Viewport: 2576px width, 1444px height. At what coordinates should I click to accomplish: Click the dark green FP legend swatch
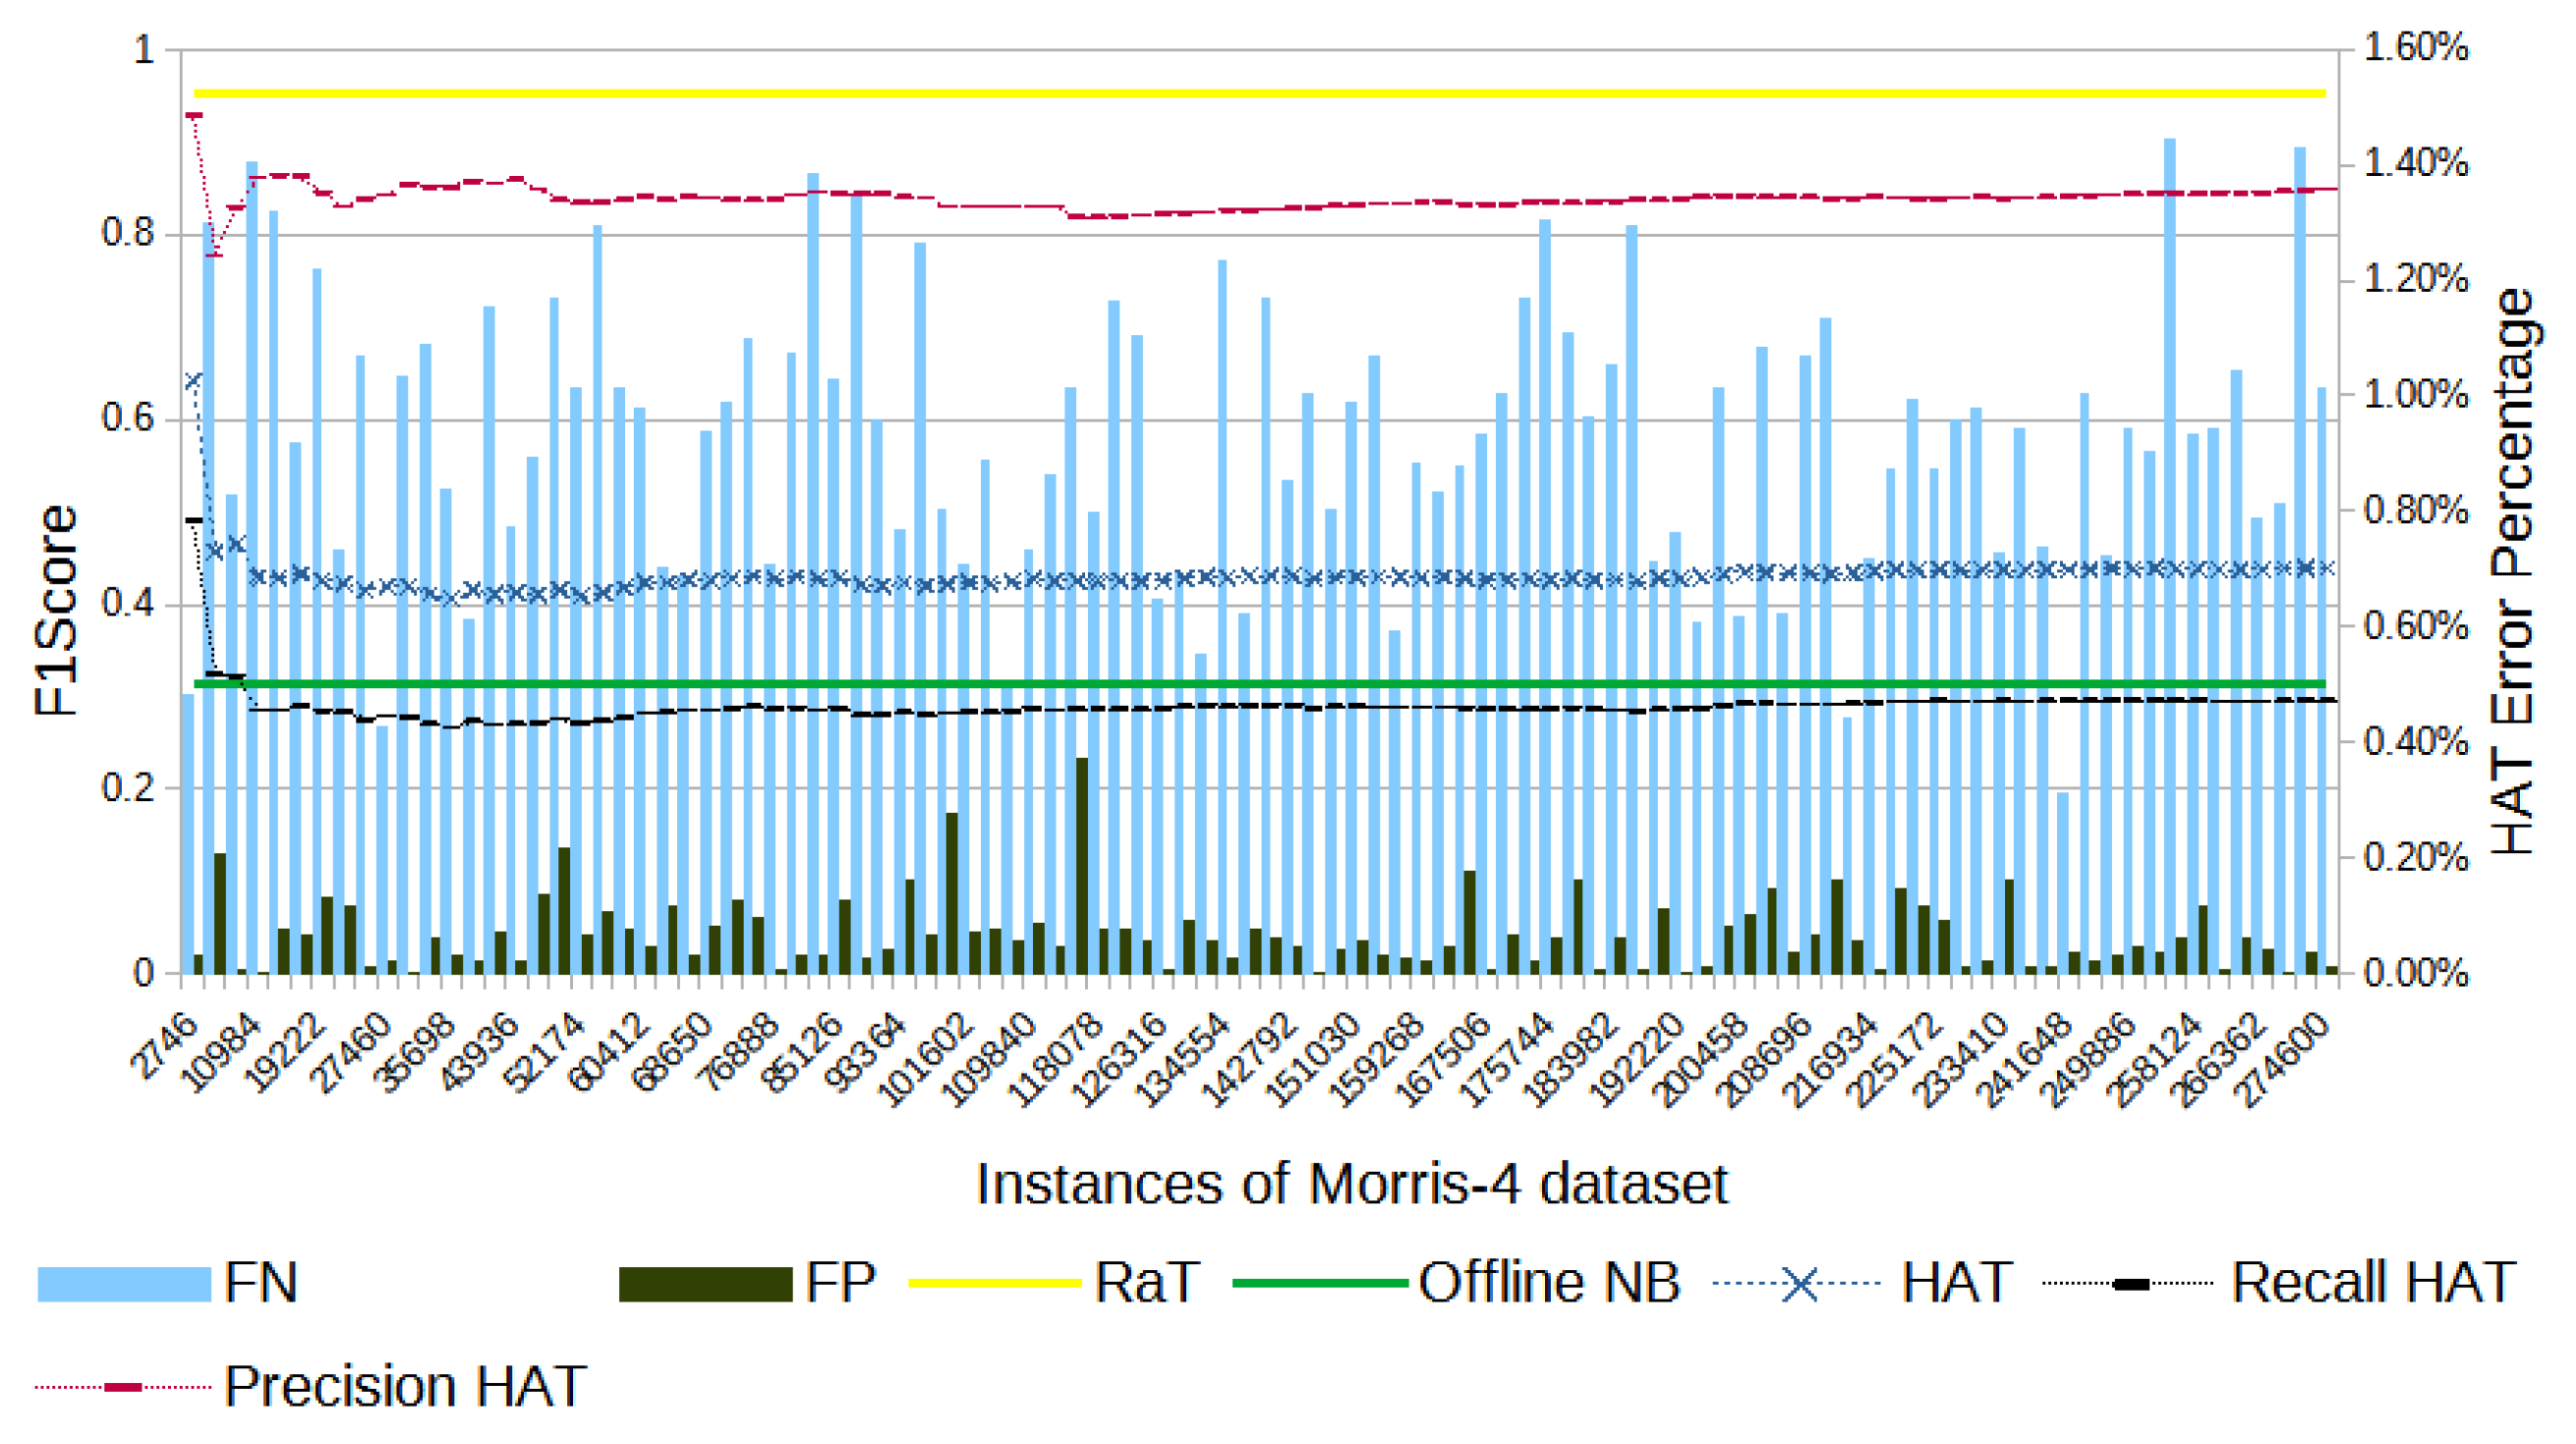tap(706, 1283)
